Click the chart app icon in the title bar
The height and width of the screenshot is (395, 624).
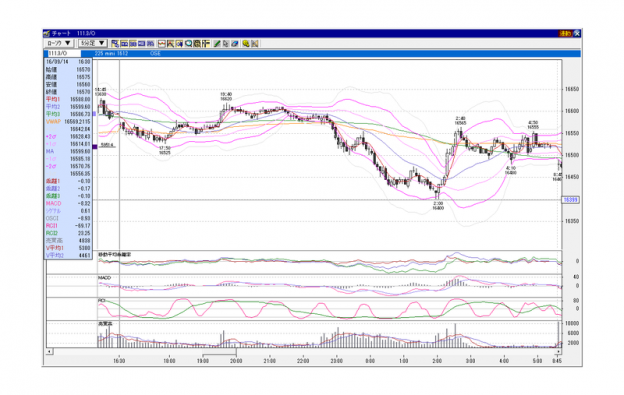[x=47, y=33]
